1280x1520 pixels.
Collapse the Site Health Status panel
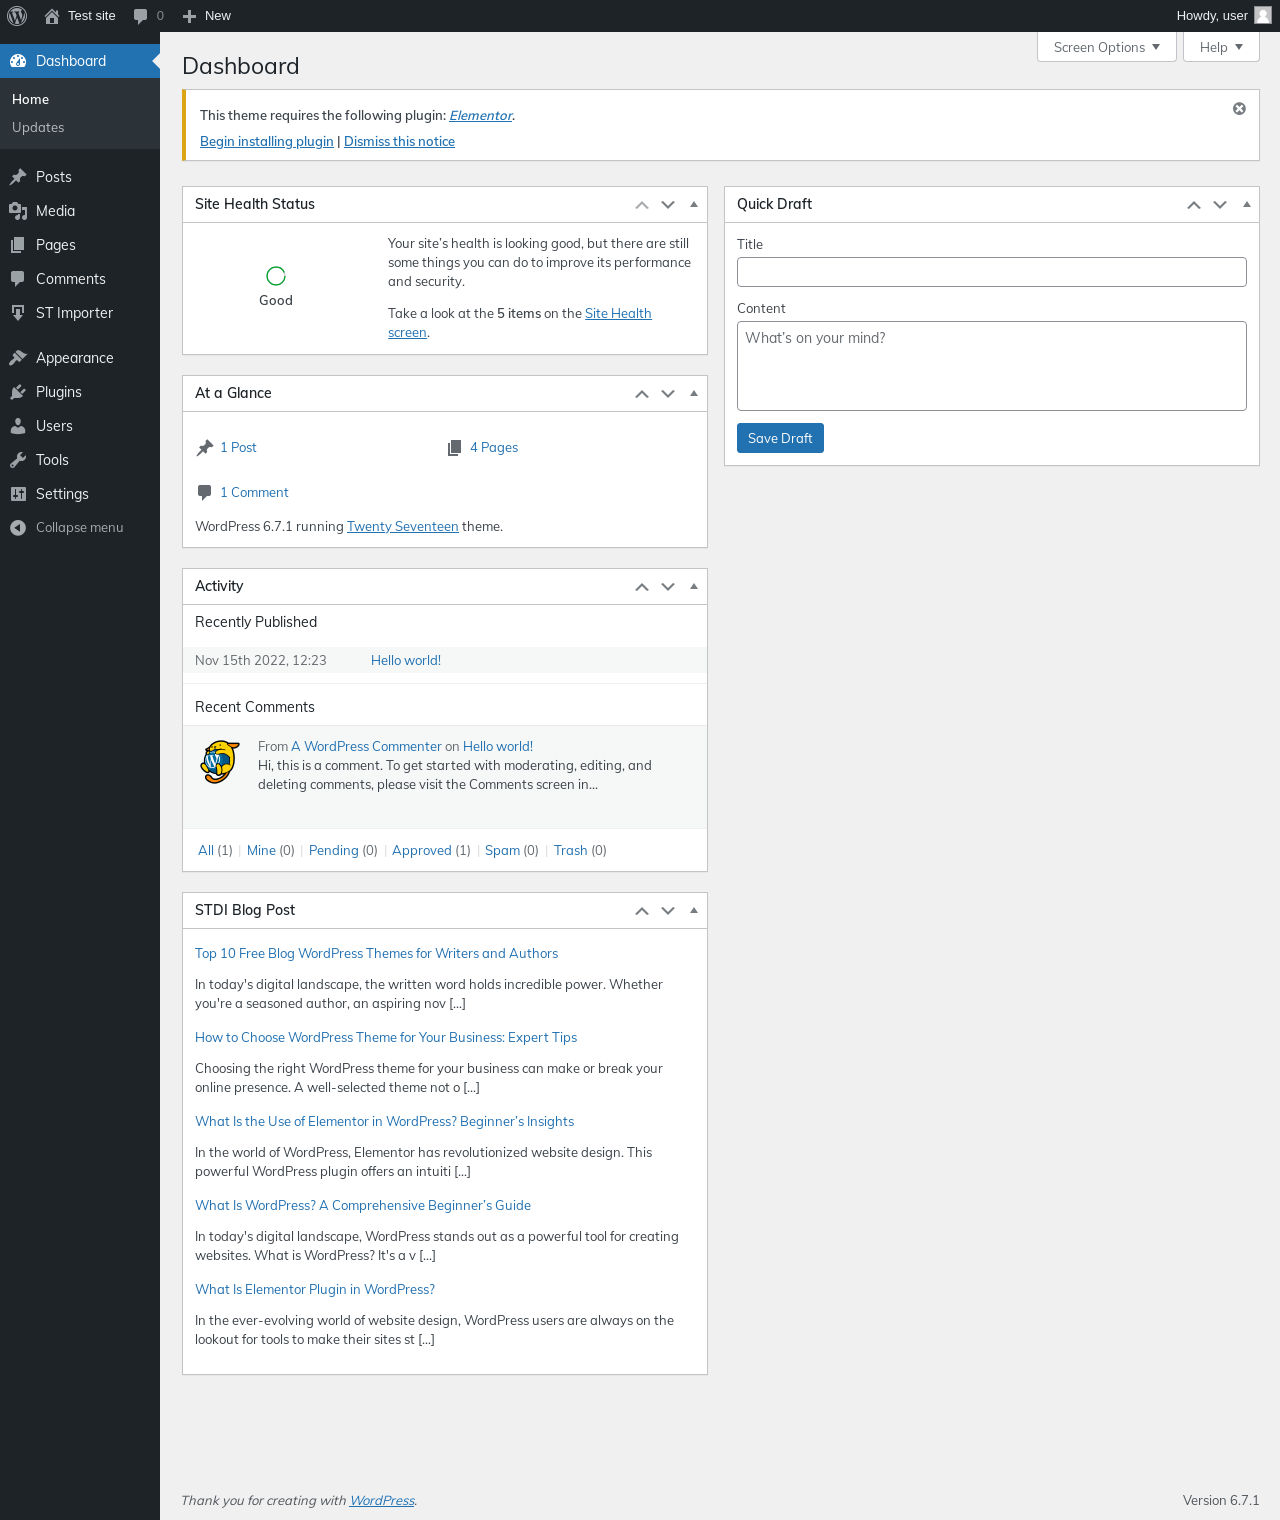(x=694, y=204)
